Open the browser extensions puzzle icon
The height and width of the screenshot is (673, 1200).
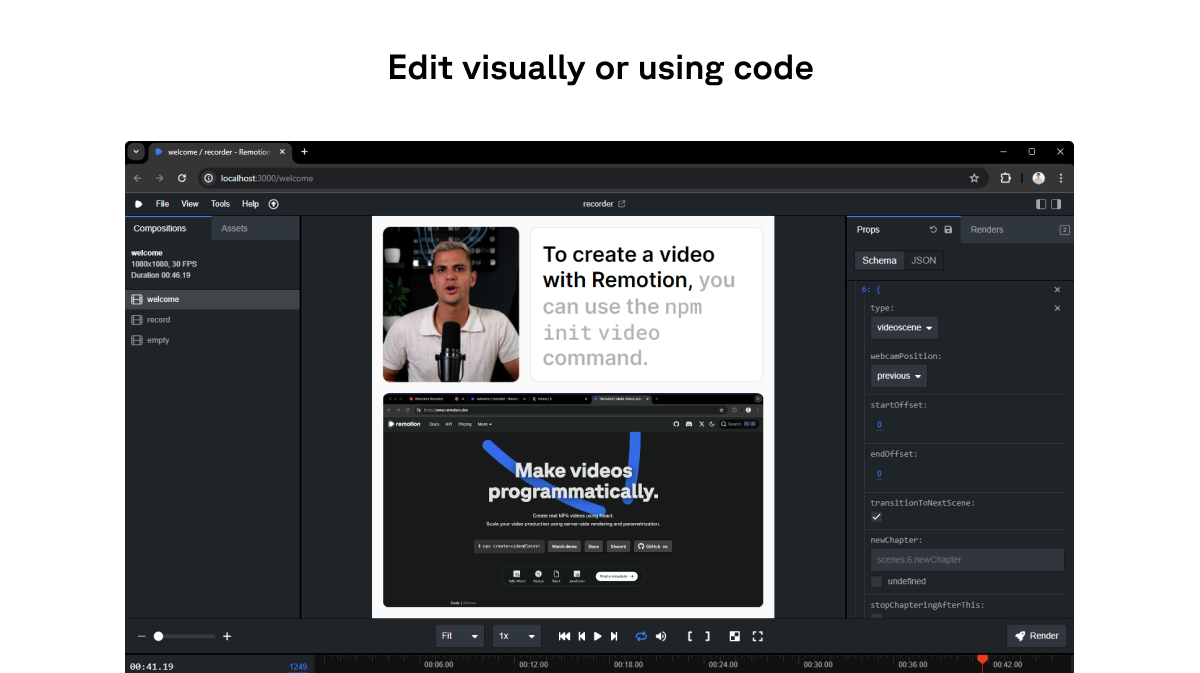[1006, 178]
